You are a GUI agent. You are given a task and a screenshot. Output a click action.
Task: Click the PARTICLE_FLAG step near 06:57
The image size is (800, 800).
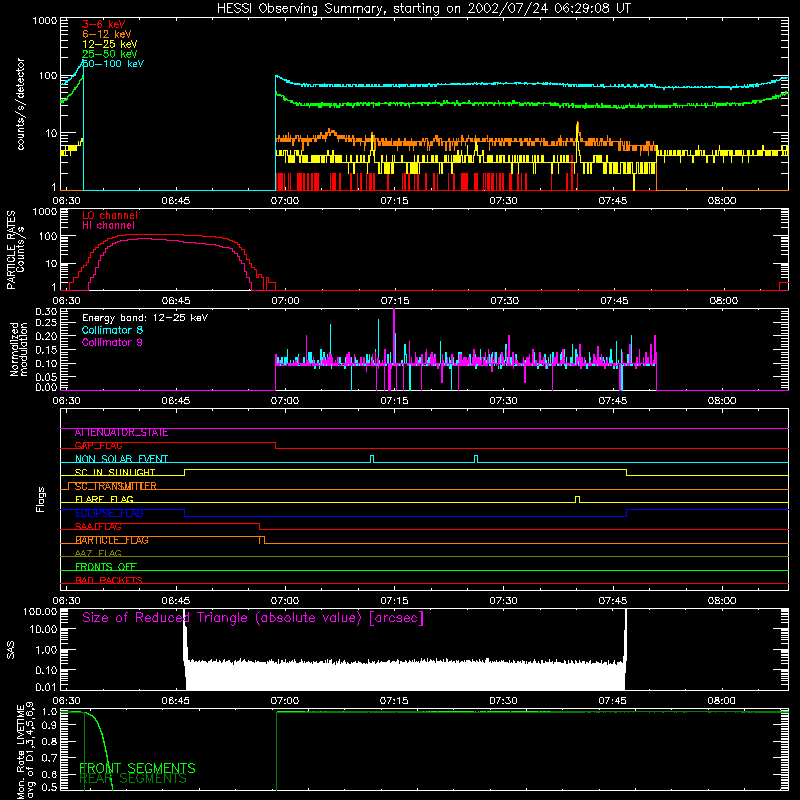262,540
